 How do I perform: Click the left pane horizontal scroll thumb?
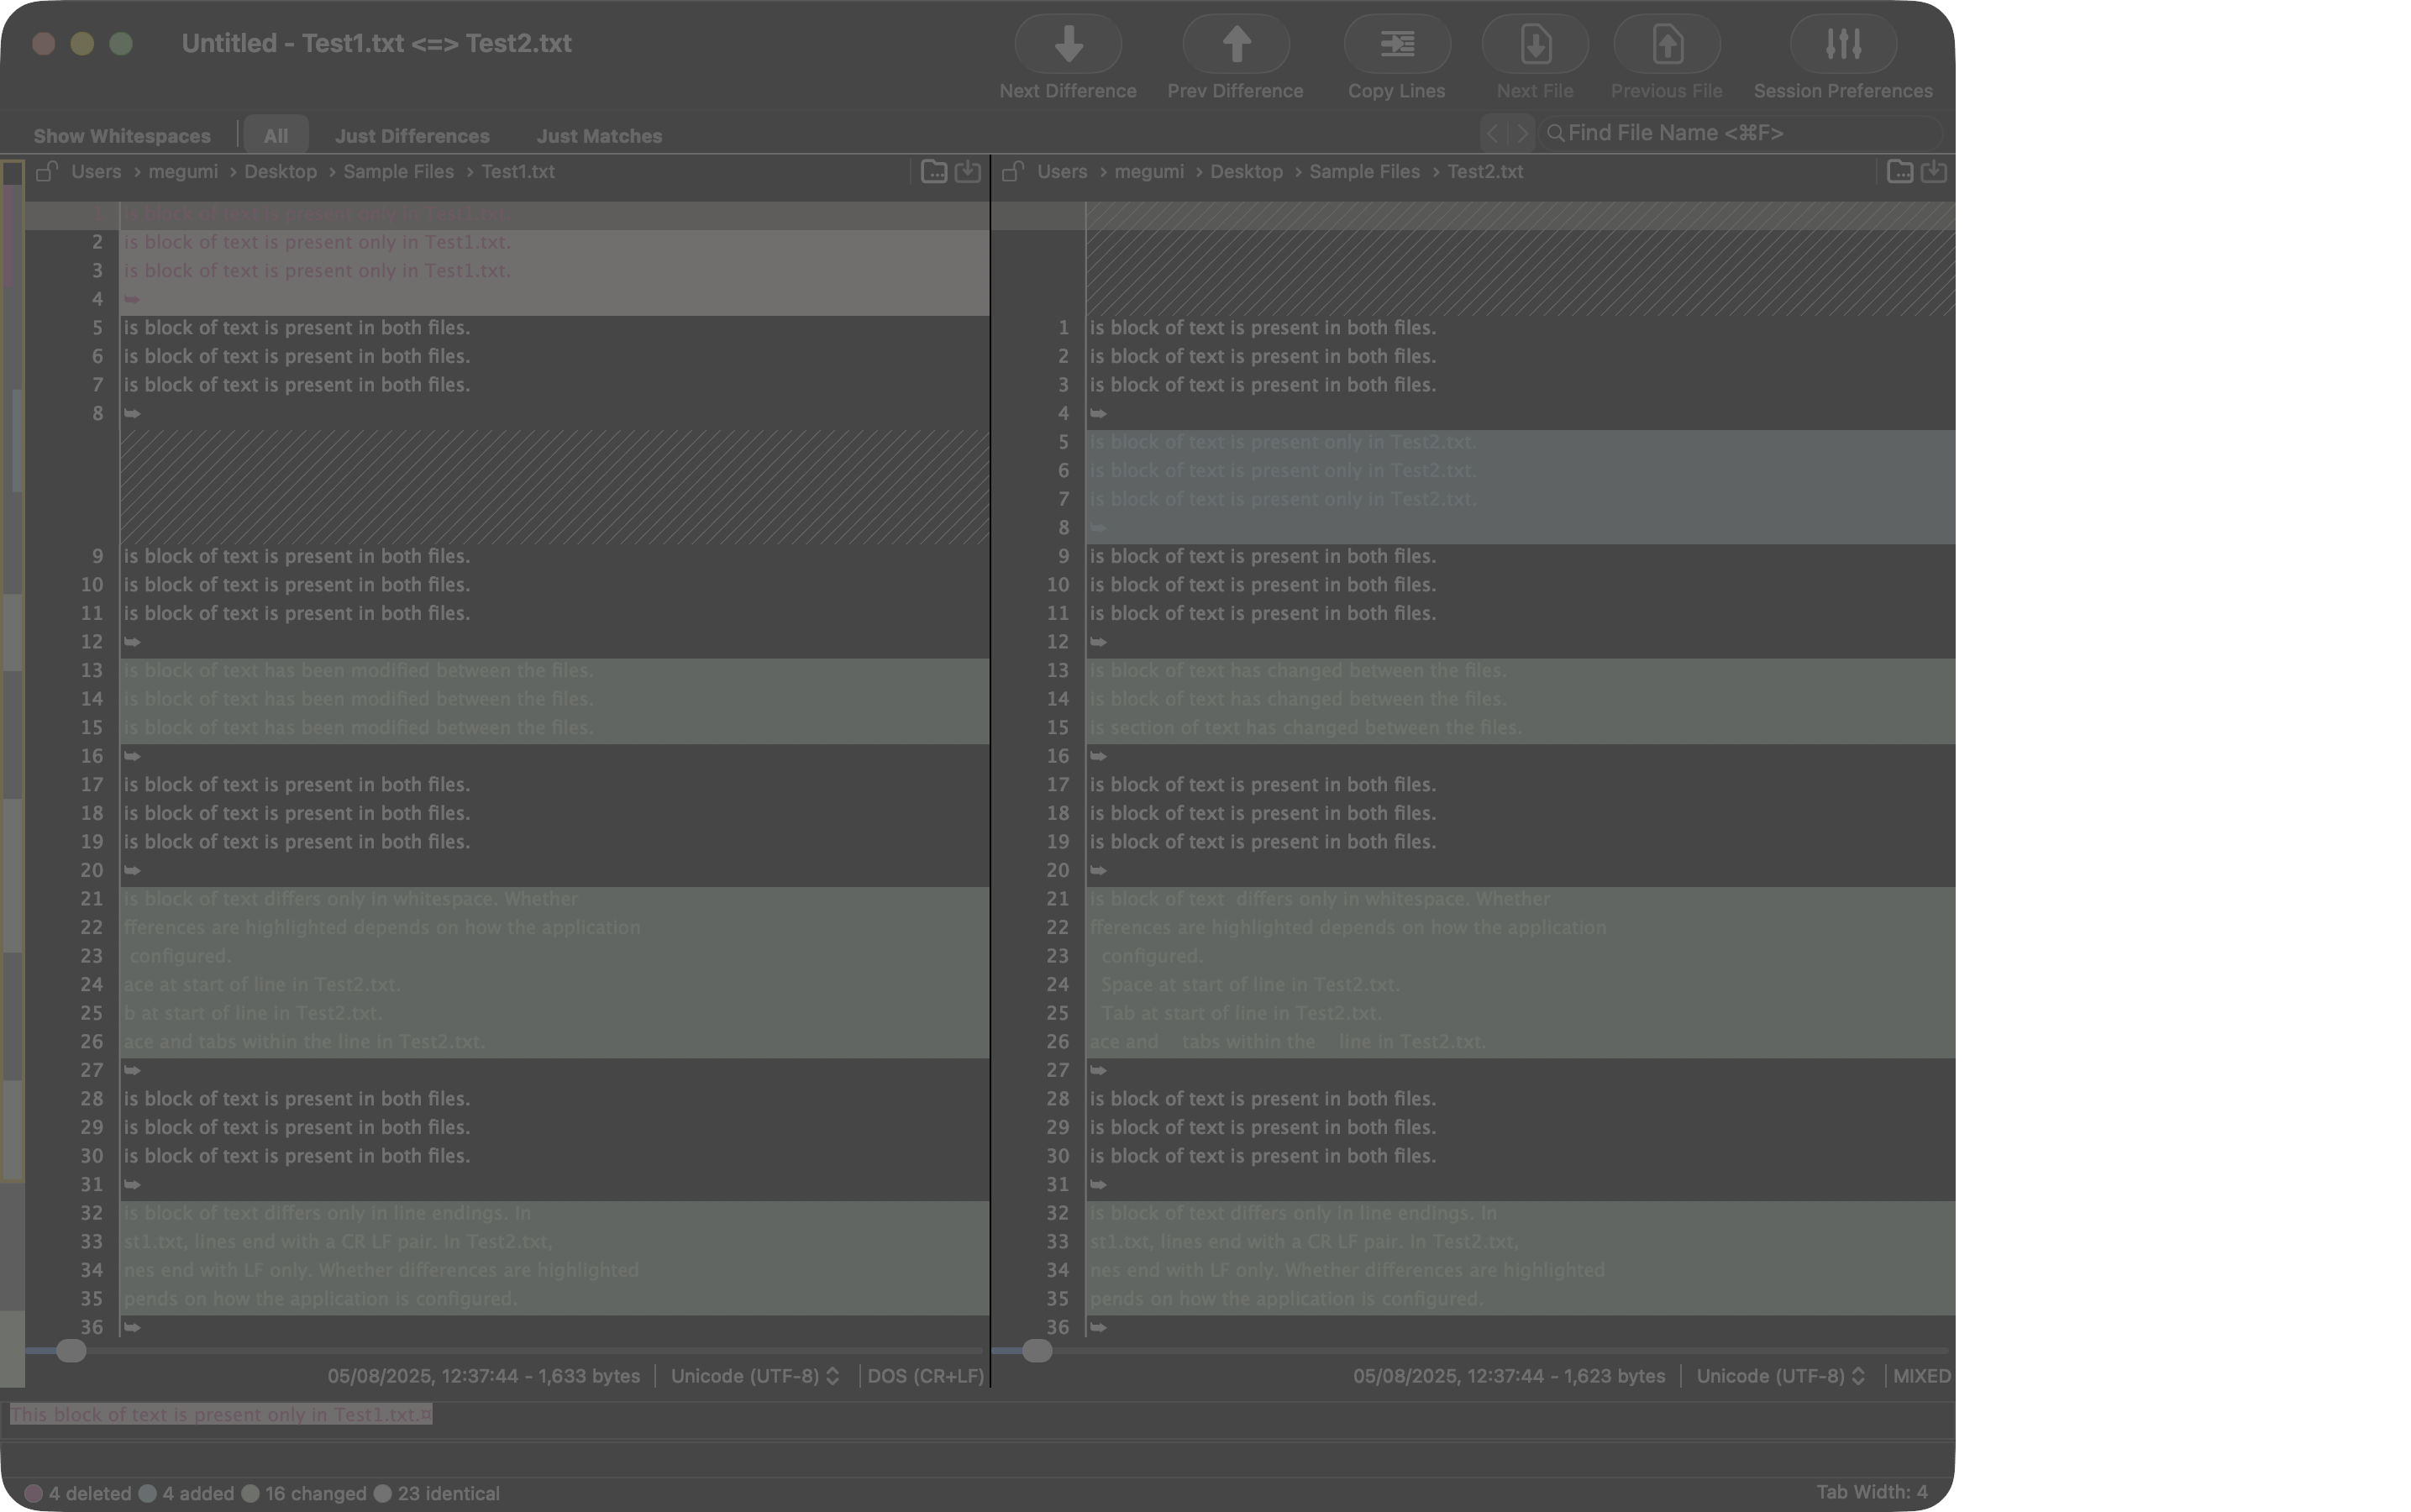coord(71,1351)
